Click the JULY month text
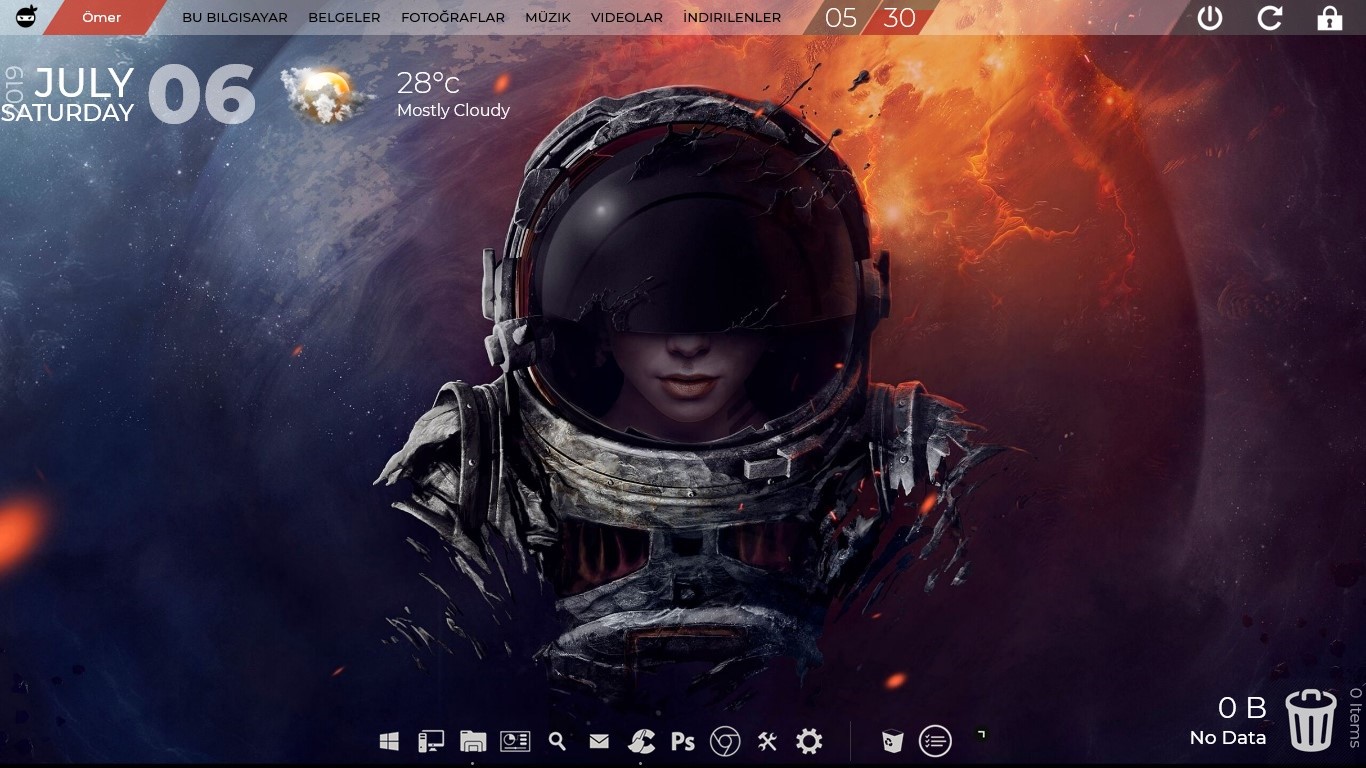Viewport: 1366px width, 768px height. (84, 84)
